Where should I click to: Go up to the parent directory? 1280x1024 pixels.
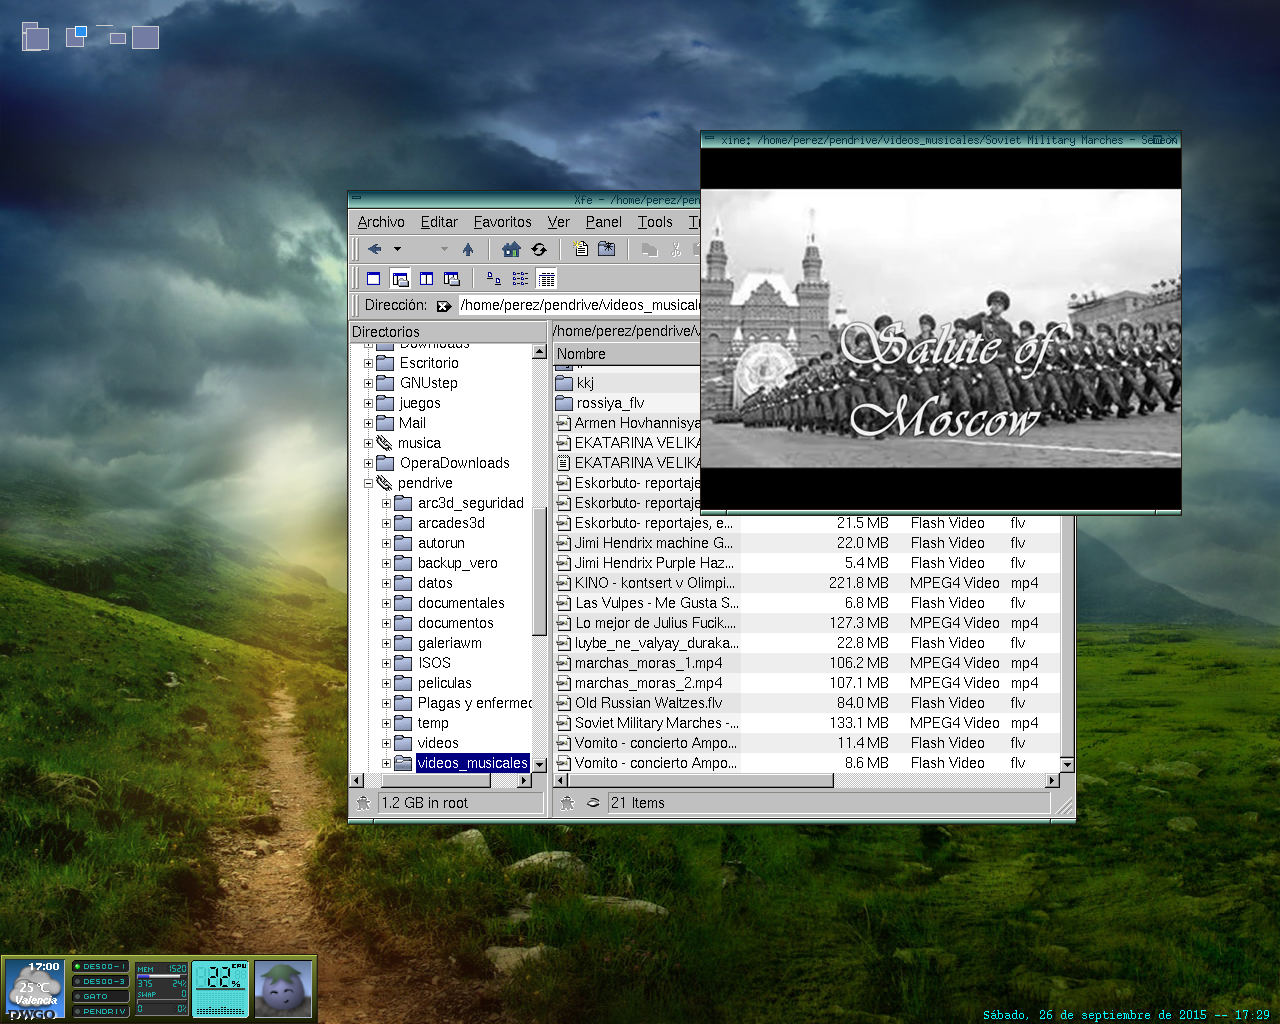pos(467,249)
